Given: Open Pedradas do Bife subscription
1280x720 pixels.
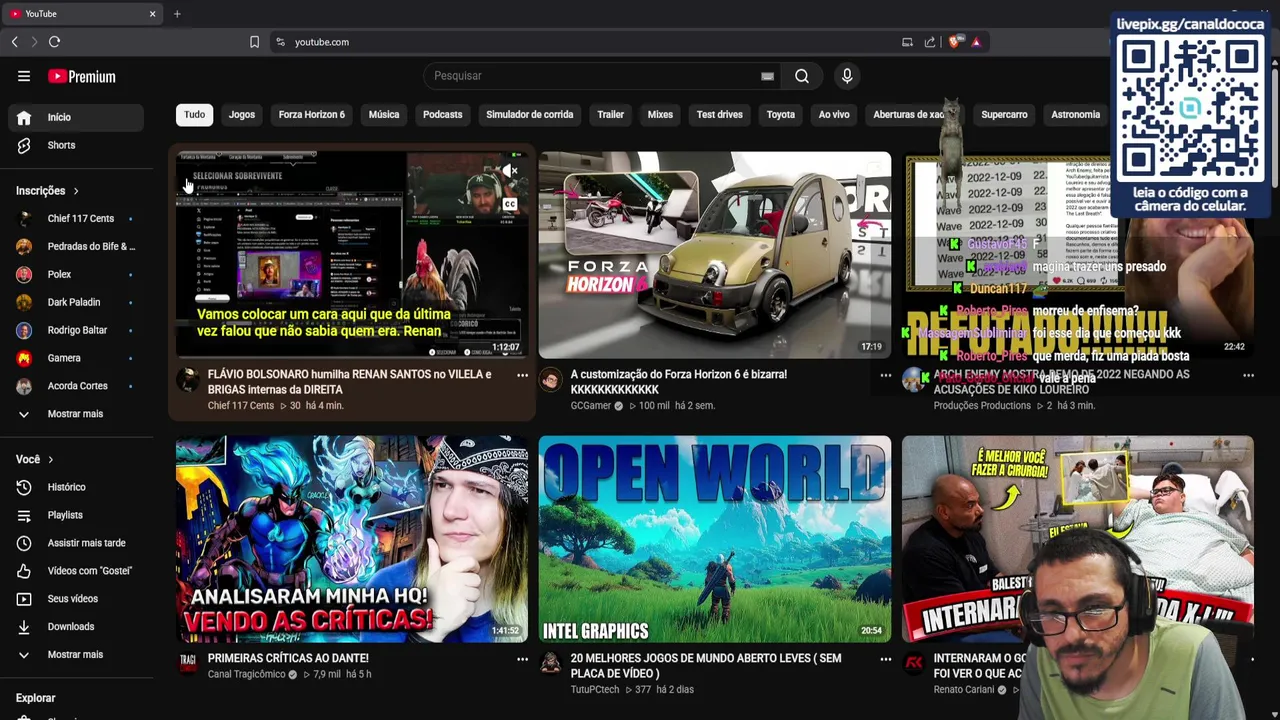Looking at the screenshot, I should coord(76,247).
